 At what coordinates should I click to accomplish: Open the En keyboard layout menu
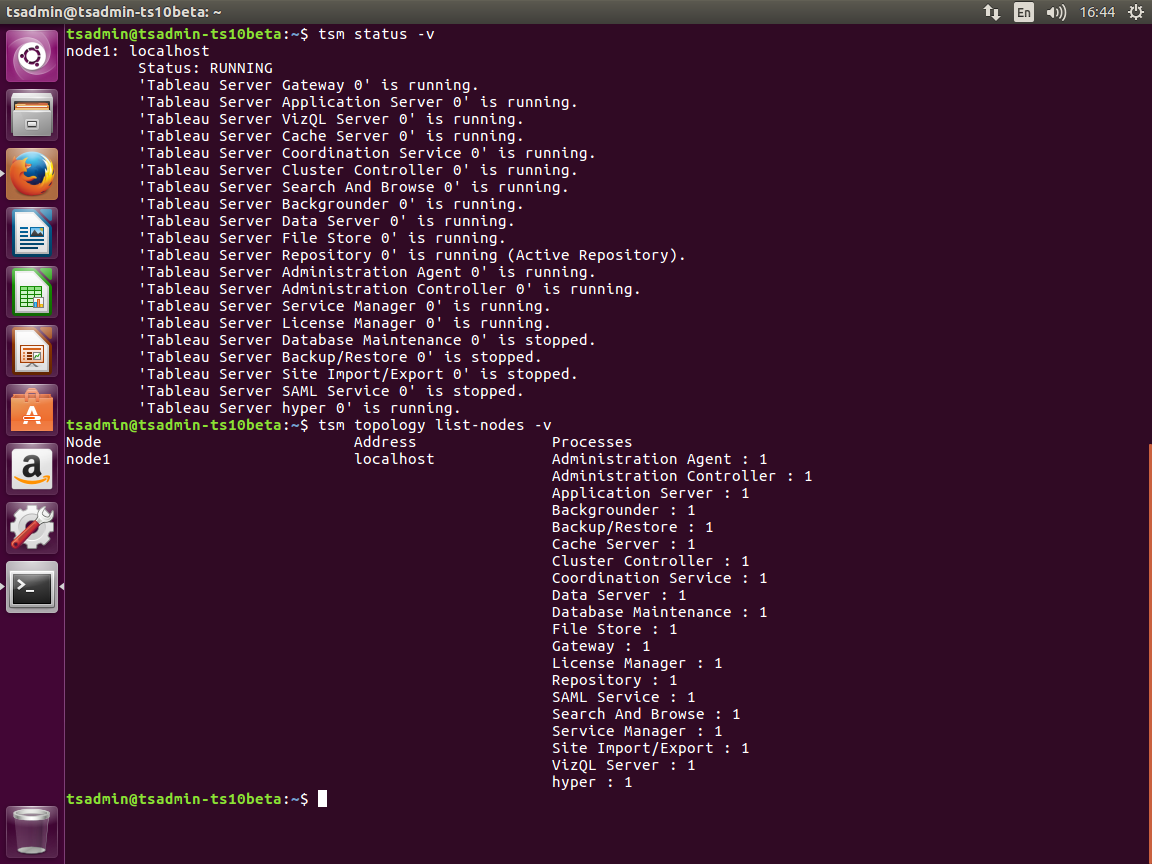pos(1023,12)
